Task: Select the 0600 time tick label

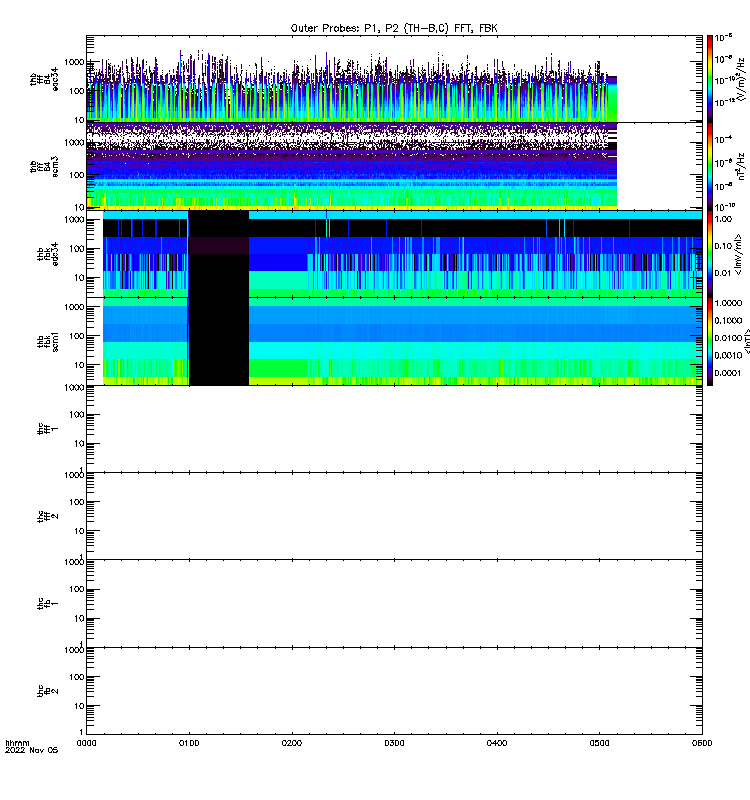Action: 702,743
